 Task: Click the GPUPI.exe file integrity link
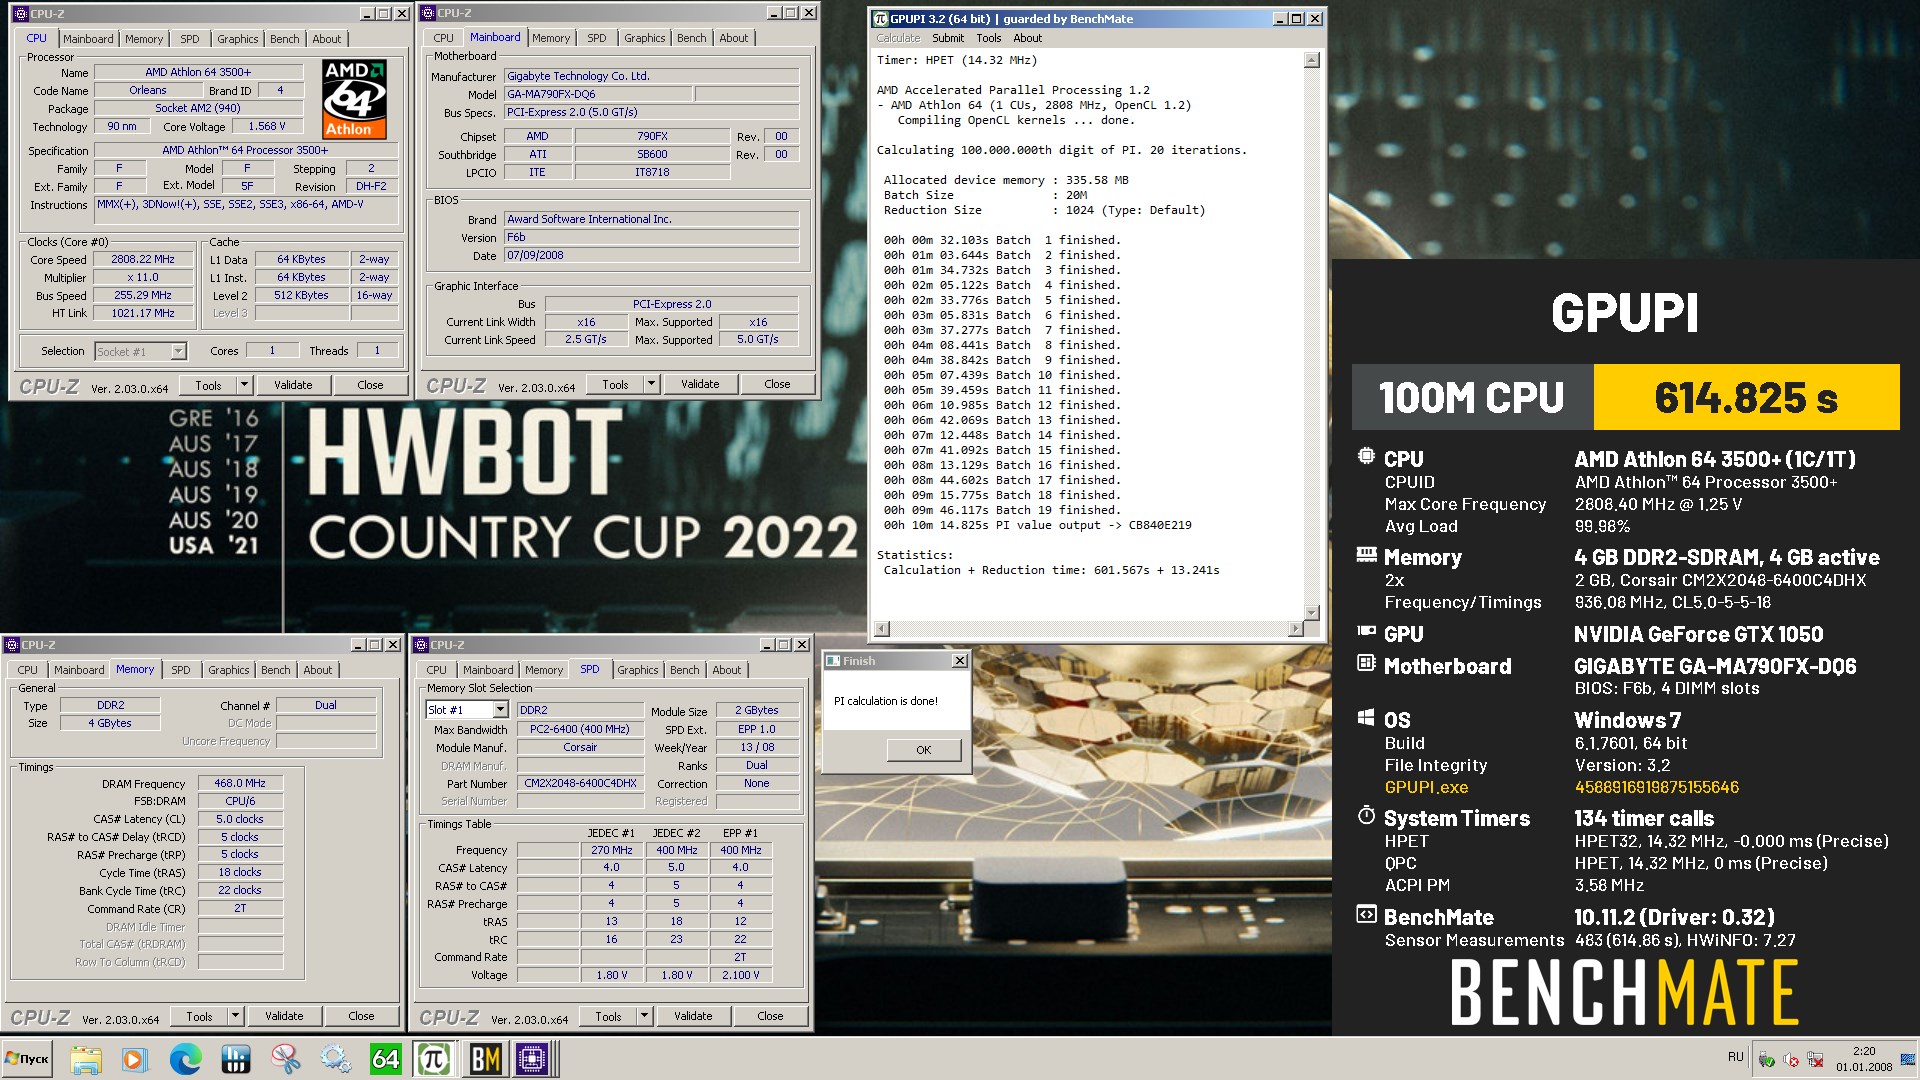tap(1426, 787)
